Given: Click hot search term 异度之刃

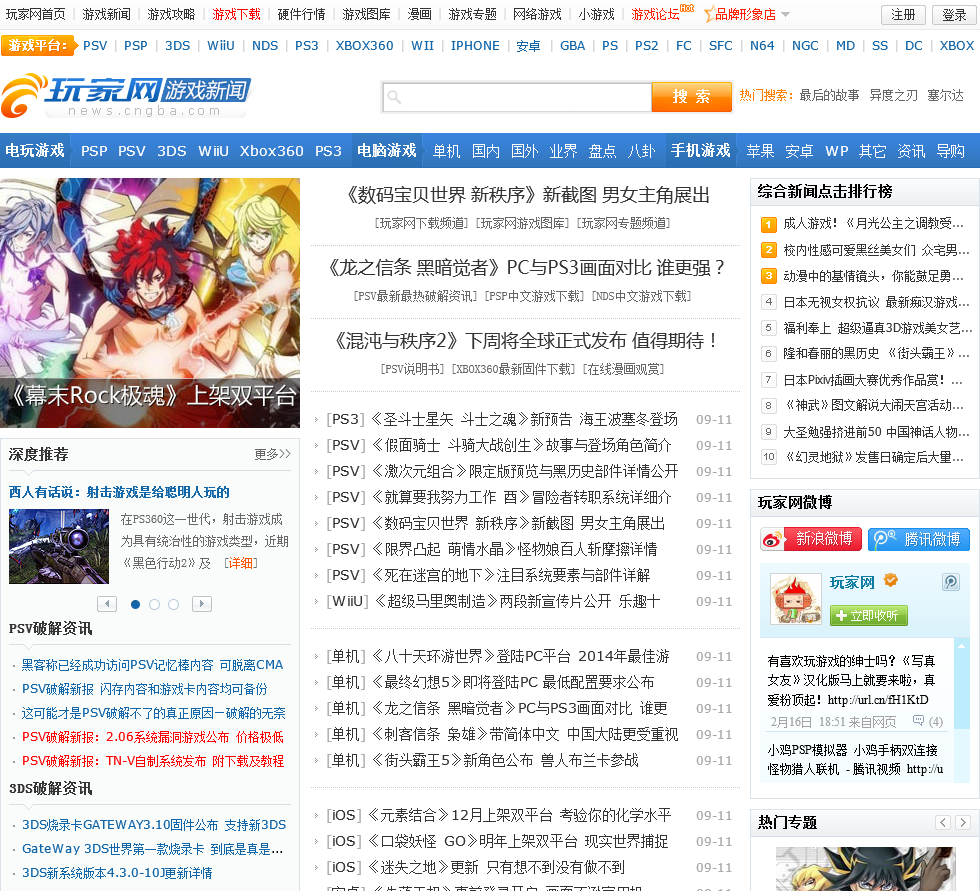Looking at the screenshot, I should pos(894,95).
